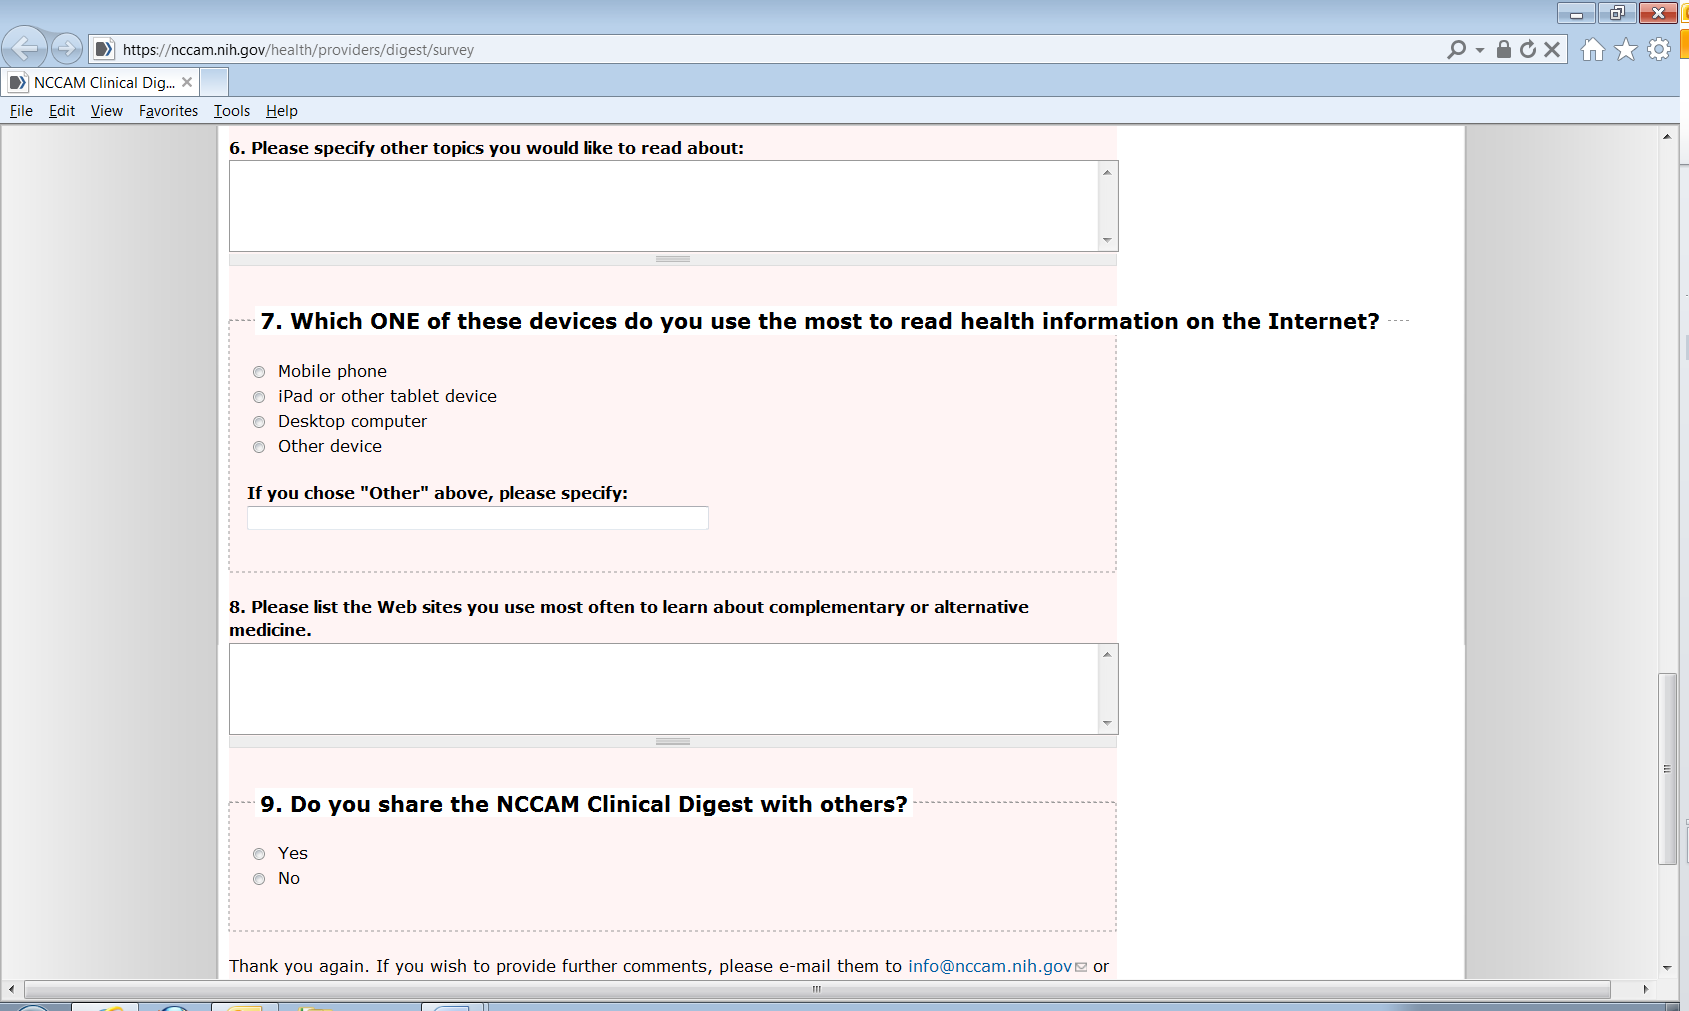Open the File menu
Image resolution: width=1689 pixels, height=1011 pixels.
point(21,111)
